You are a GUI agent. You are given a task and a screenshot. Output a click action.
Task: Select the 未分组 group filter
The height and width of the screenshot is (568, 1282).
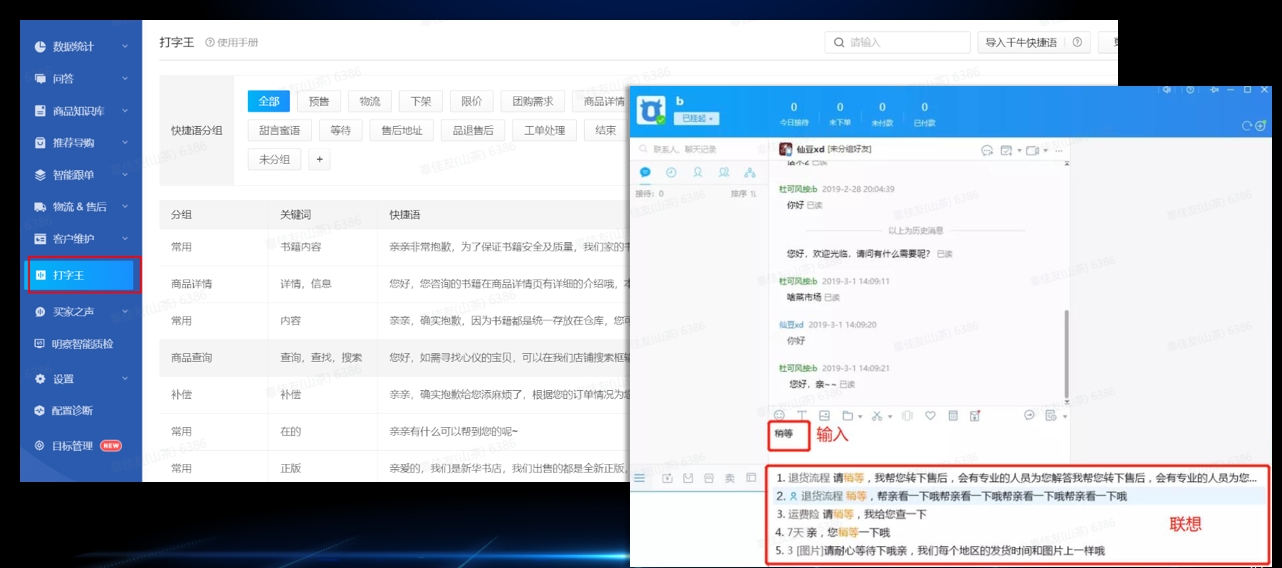(x=274, y=159)
